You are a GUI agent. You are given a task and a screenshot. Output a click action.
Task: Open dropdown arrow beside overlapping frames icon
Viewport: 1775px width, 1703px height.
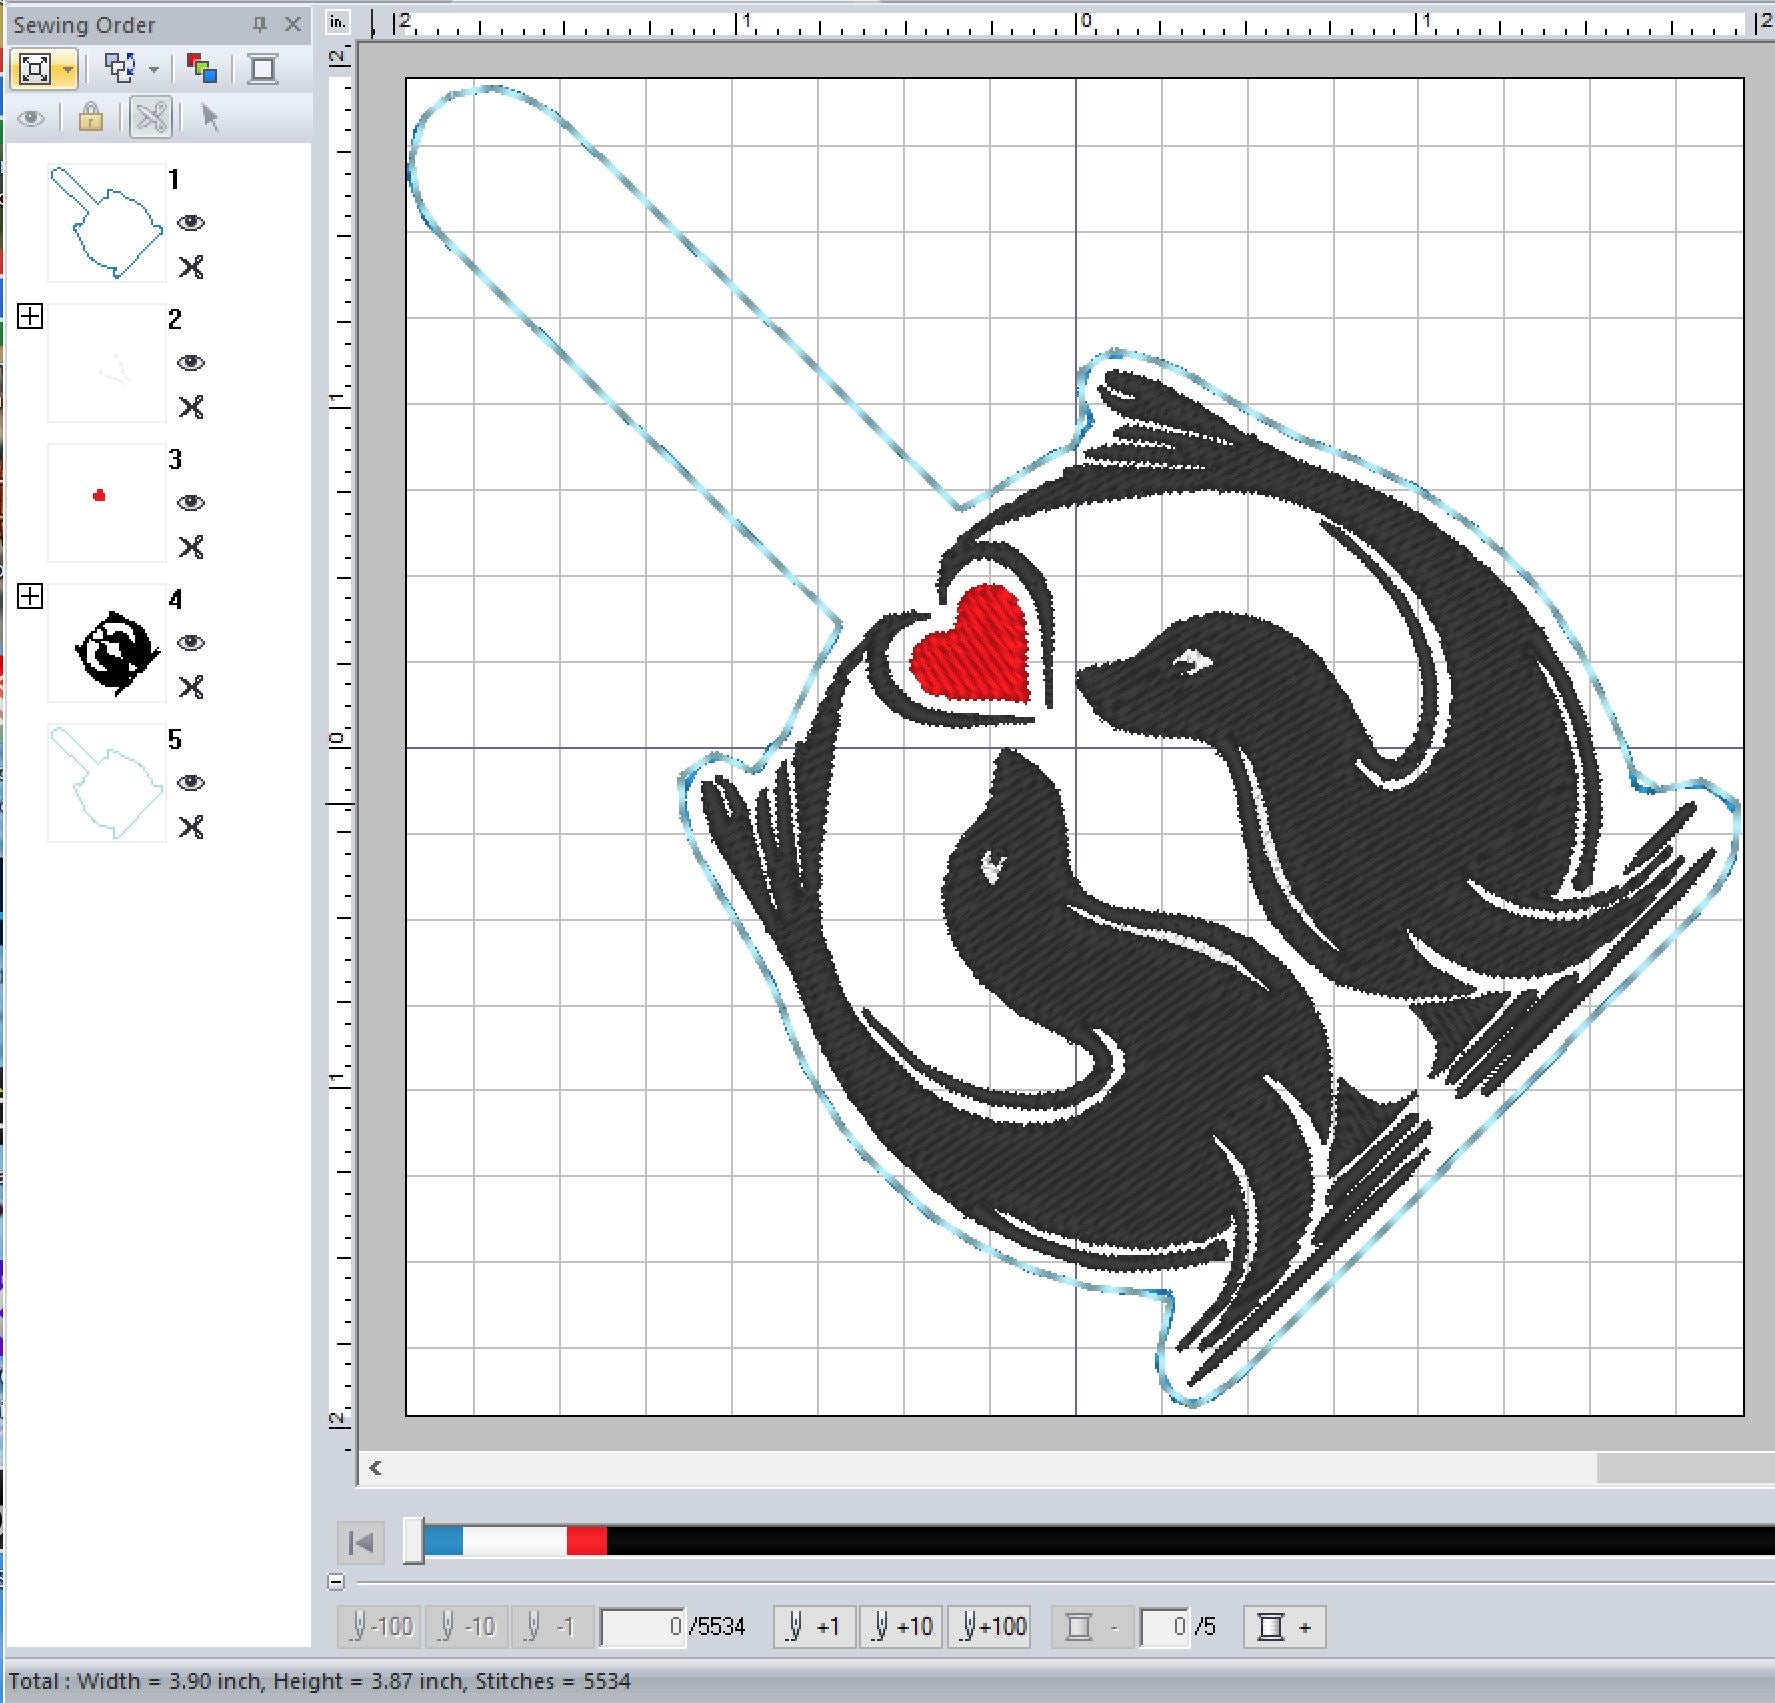coord(154,70)
